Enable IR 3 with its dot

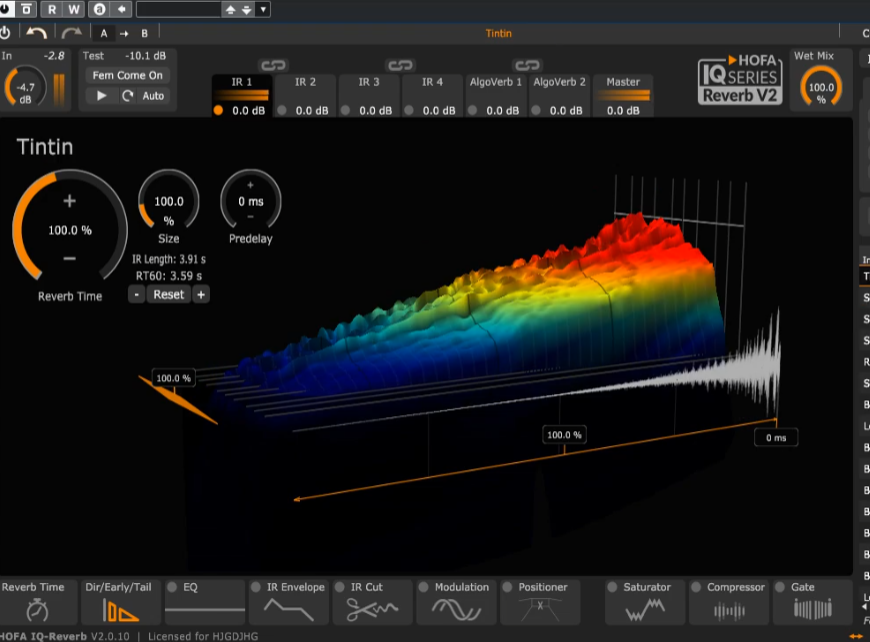[x=346, y=110]
